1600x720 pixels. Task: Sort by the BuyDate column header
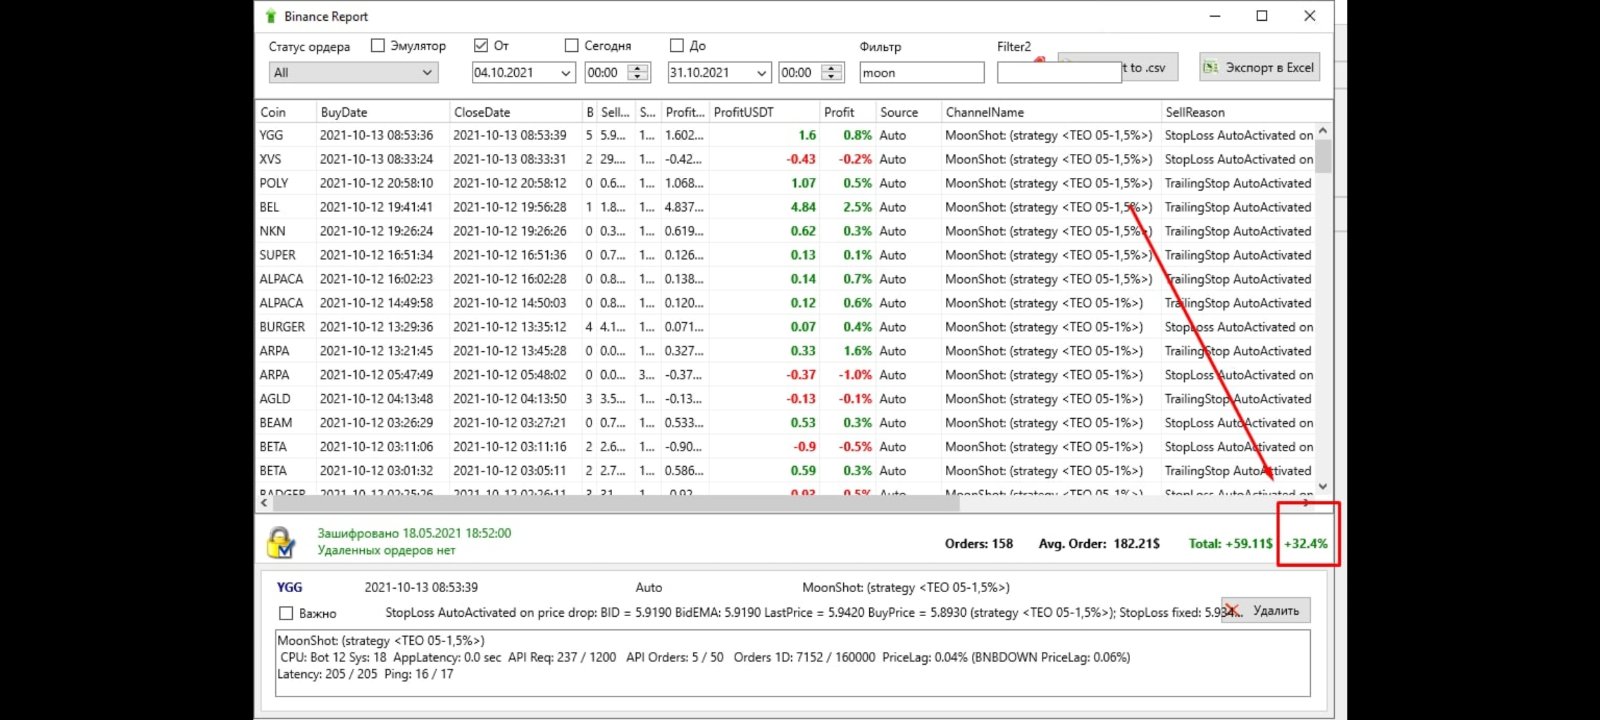pos(383,112)
